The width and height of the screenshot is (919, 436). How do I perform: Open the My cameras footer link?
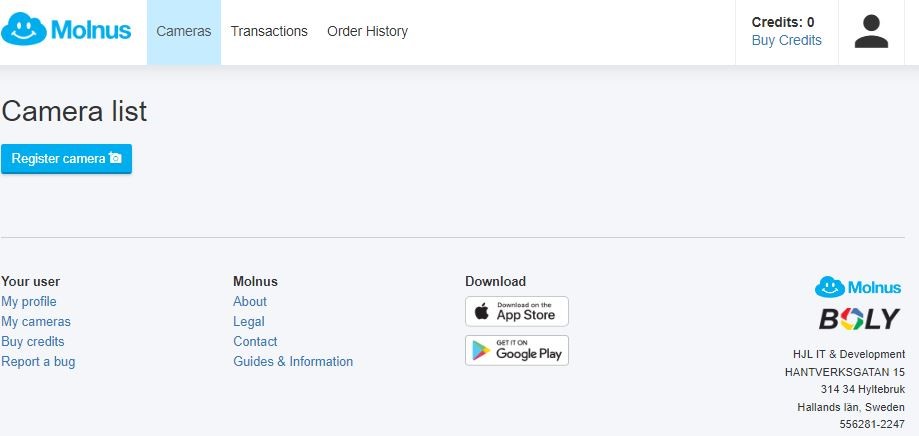pyautogui.click(x=36, y=322)
